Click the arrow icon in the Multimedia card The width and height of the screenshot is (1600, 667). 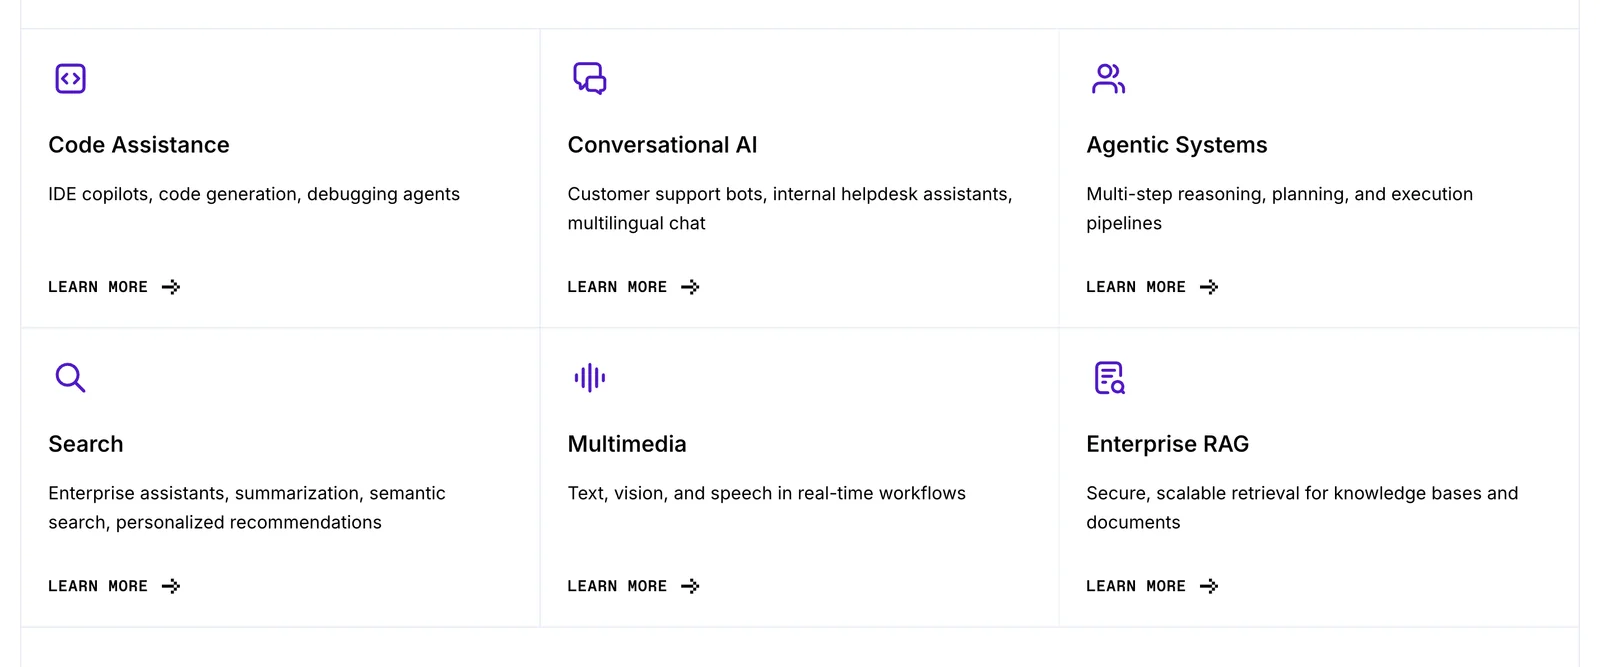690,586
